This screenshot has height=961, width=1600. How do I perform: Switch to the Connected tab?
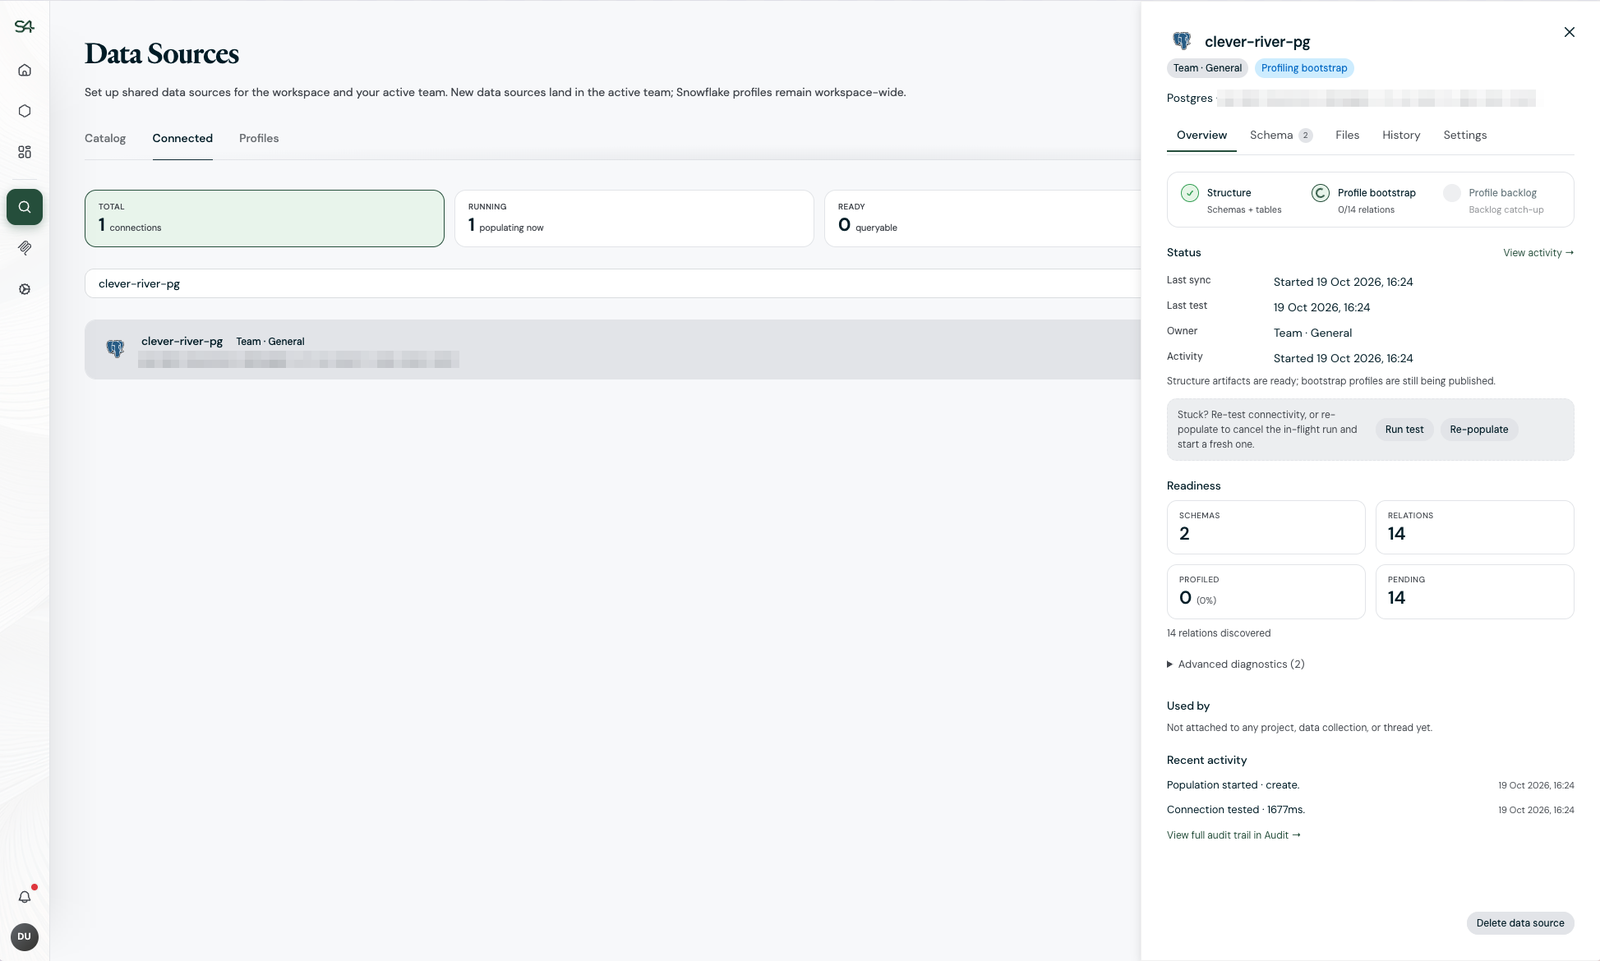(x=182, y=138)
